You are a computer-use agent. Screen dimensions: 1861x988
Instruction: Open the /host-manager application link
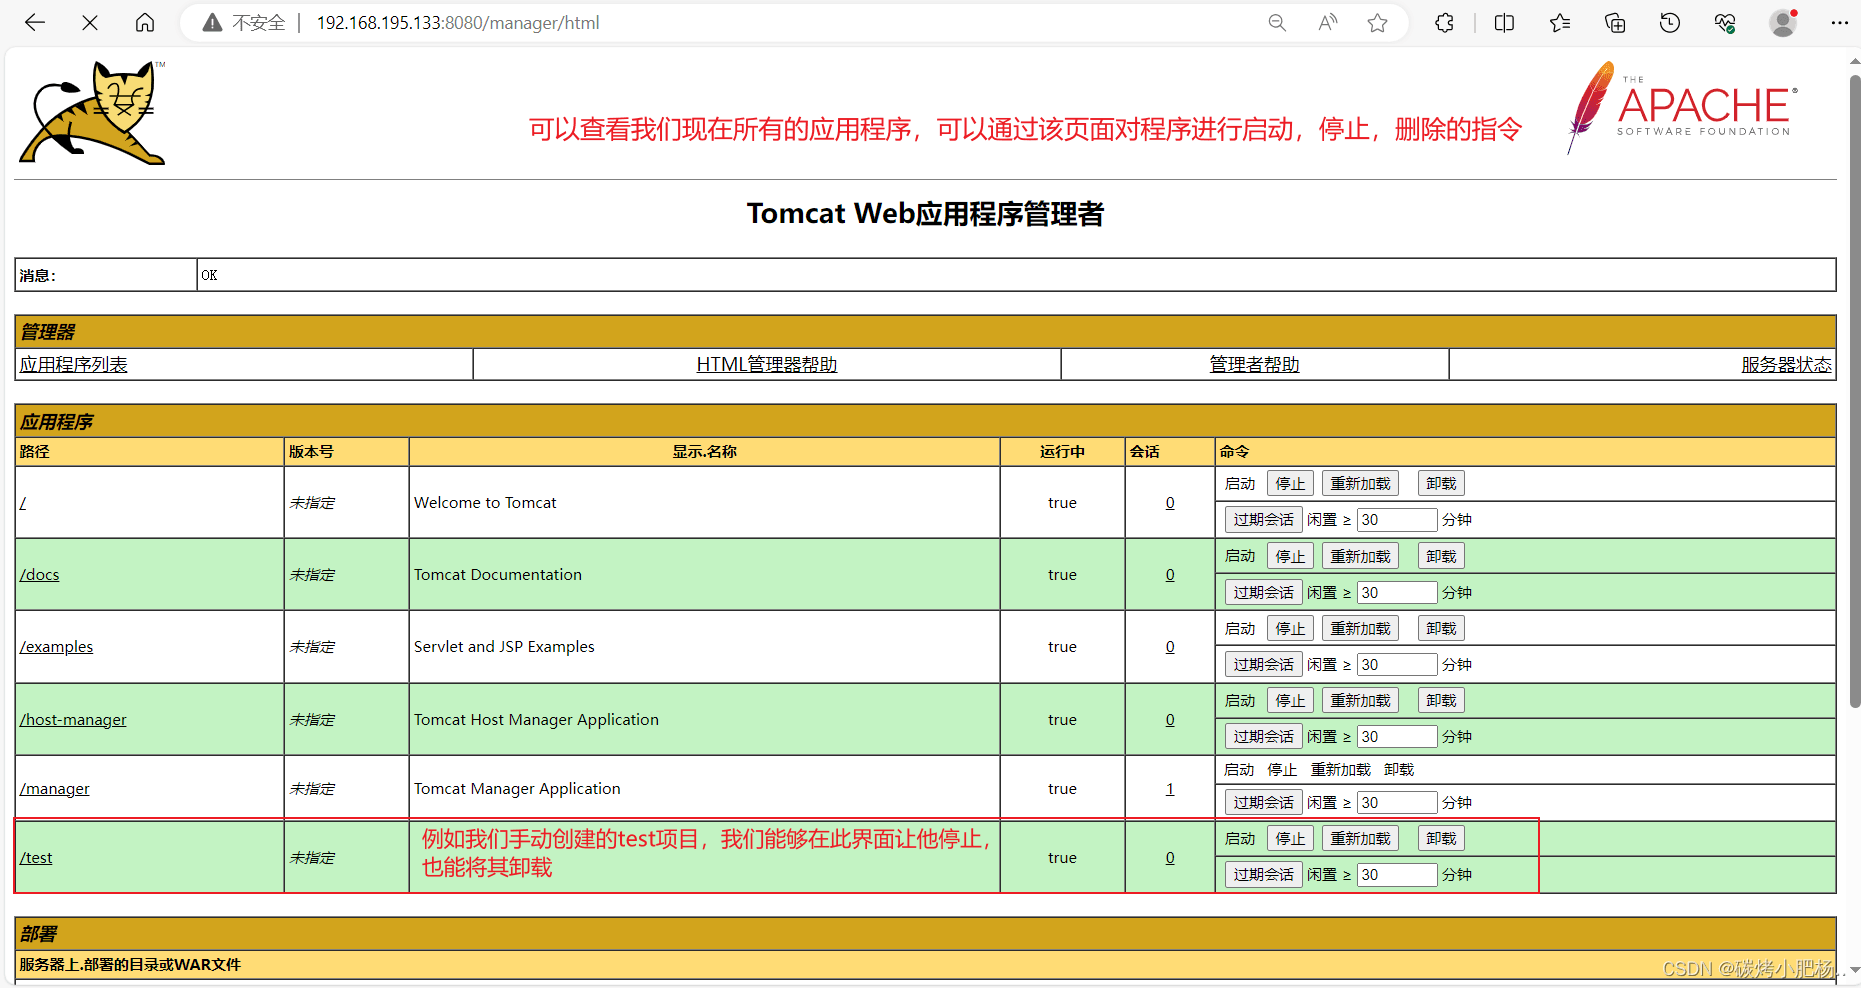point(73,720)
